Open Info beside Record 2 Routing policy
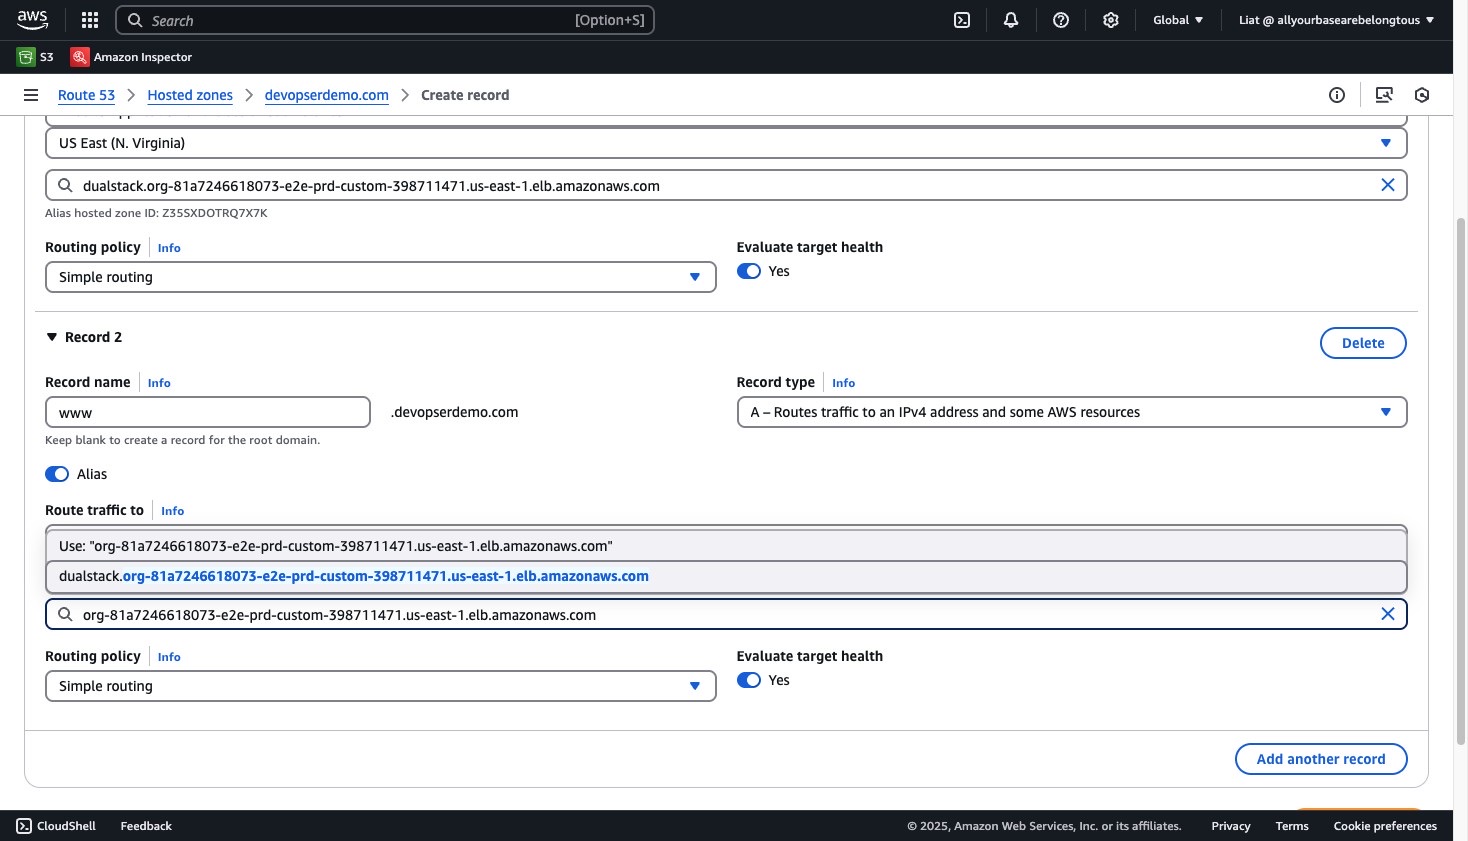This screenshot has width=1468, height=841. [169, 657]
